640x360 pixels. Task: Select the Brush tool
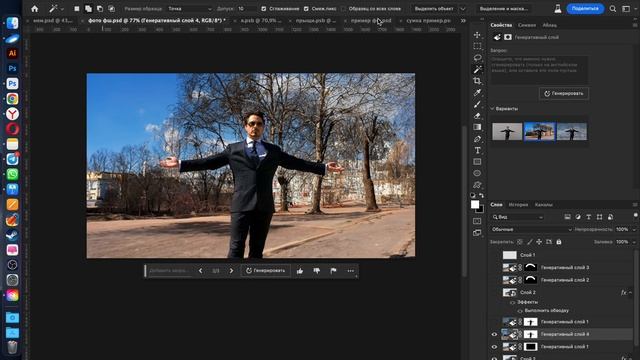coord(477,104)
